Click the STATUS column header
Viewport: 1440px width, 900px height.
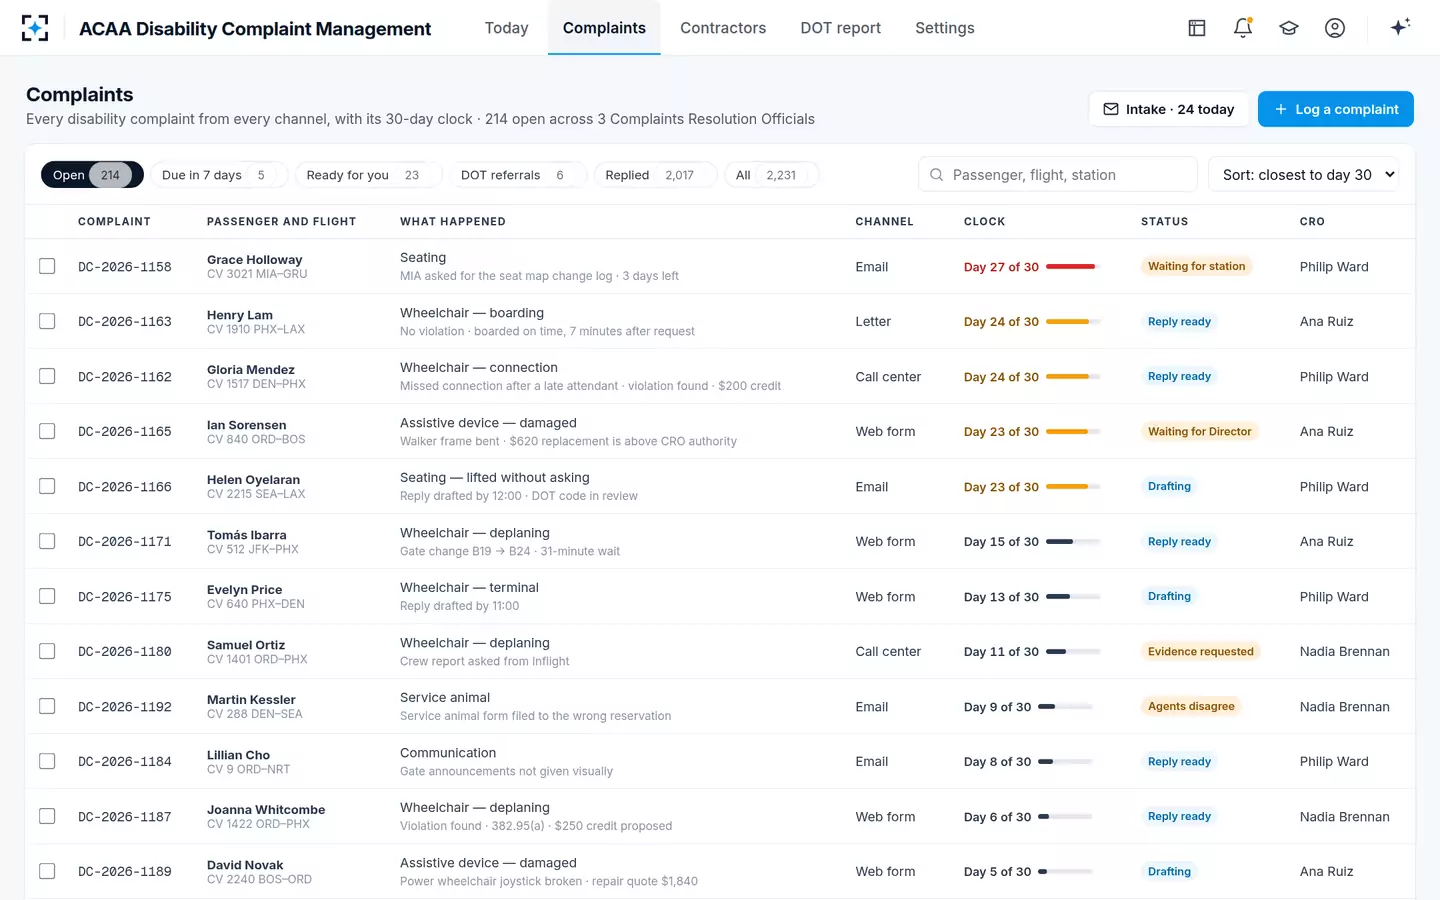click(1164, 222)
